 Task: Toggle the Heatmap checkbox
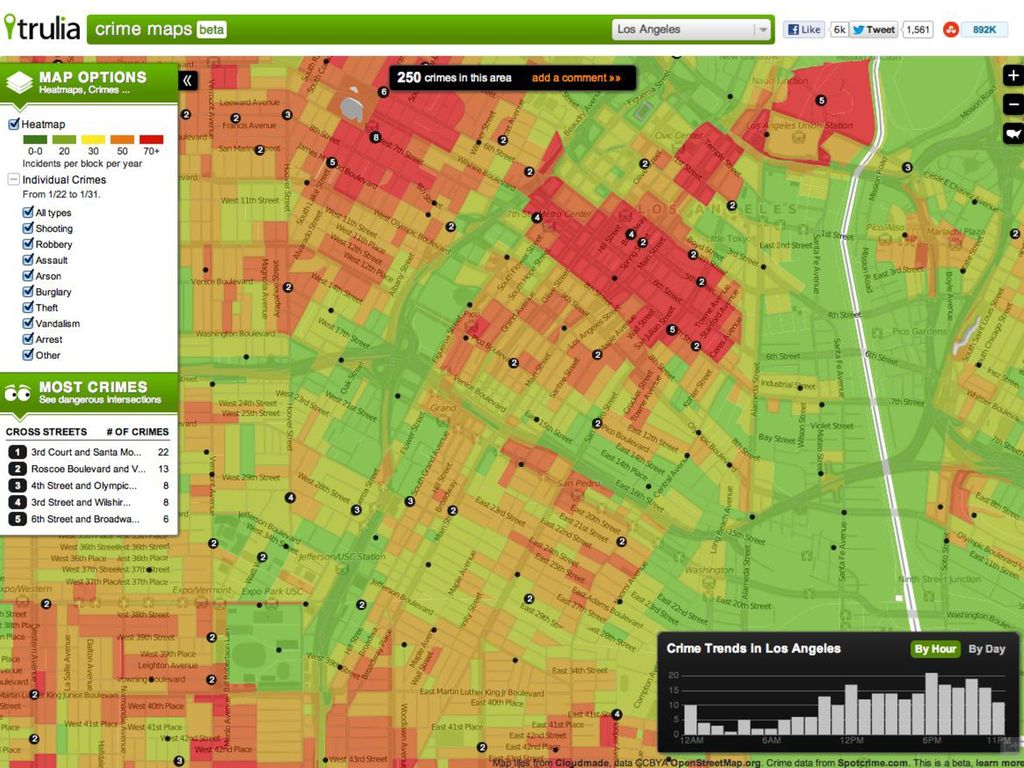(x=14, y=124)
